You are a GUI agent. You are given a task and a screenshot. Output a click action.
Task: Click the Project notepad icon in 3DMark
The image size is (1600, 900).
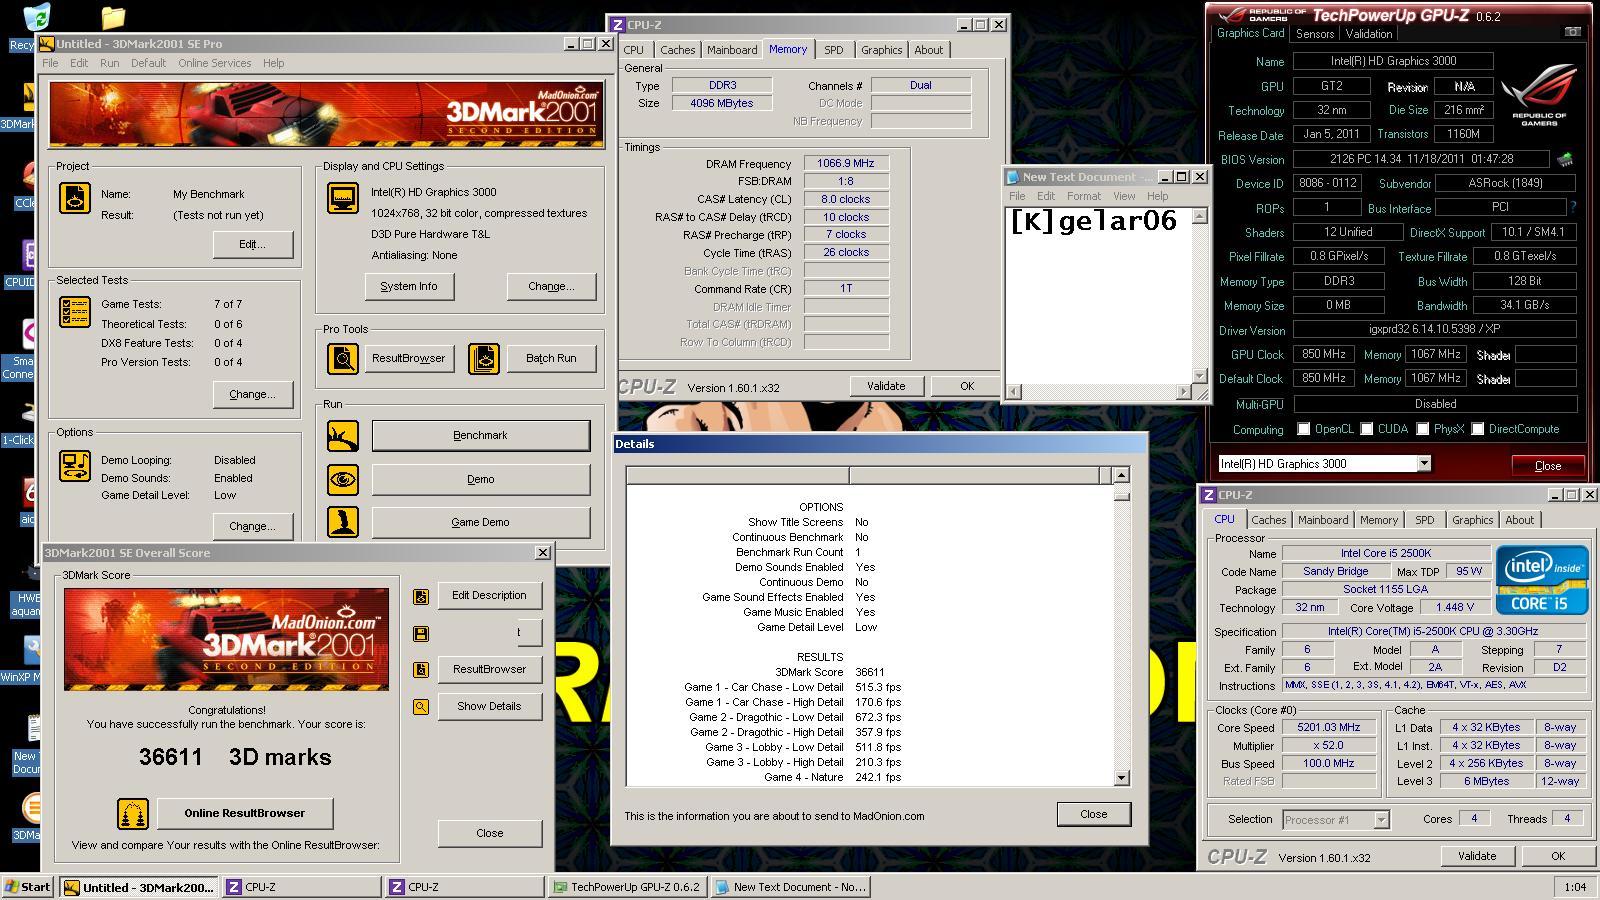click(75, 198)
